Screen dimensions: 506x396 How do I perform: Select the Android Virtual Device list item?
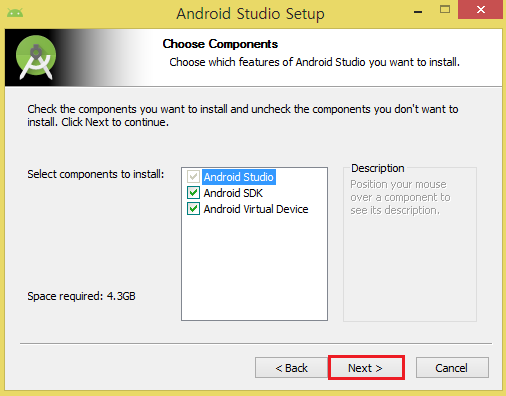(256, 209)
